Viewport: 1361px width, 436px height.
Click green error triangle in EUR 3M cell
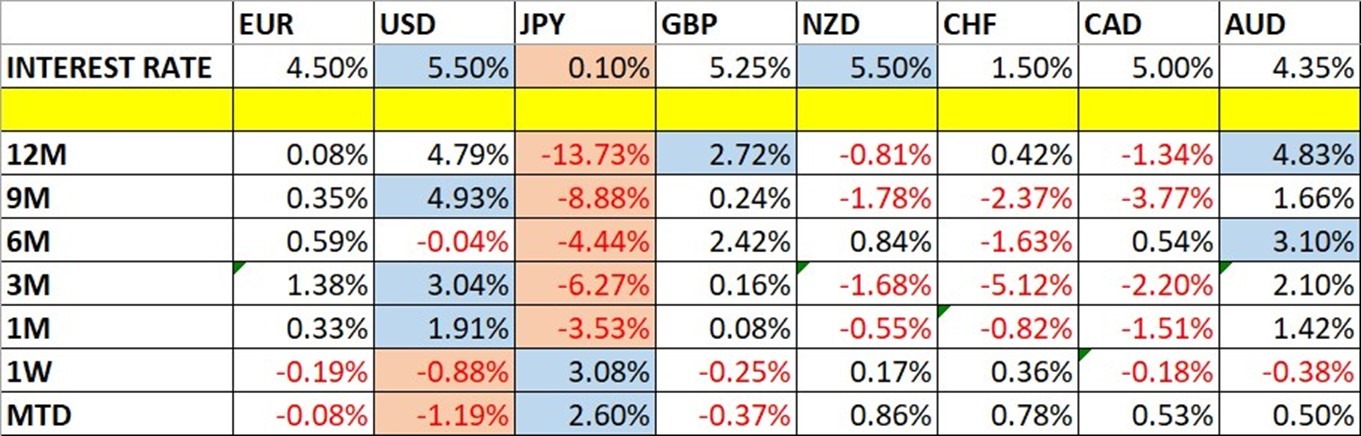236,267
